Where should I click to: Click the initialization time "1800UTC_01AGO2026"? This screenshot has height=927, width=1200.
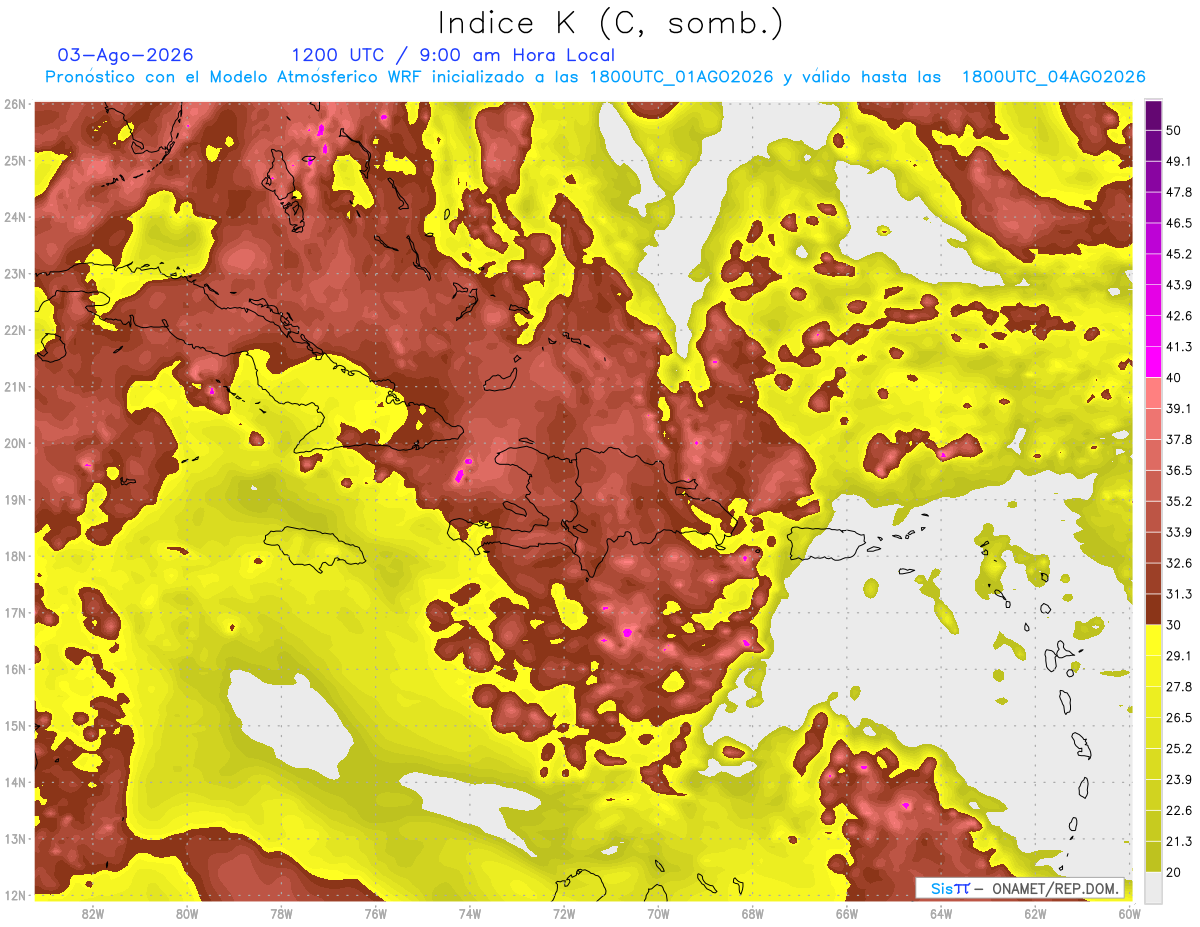pos(681,77)
